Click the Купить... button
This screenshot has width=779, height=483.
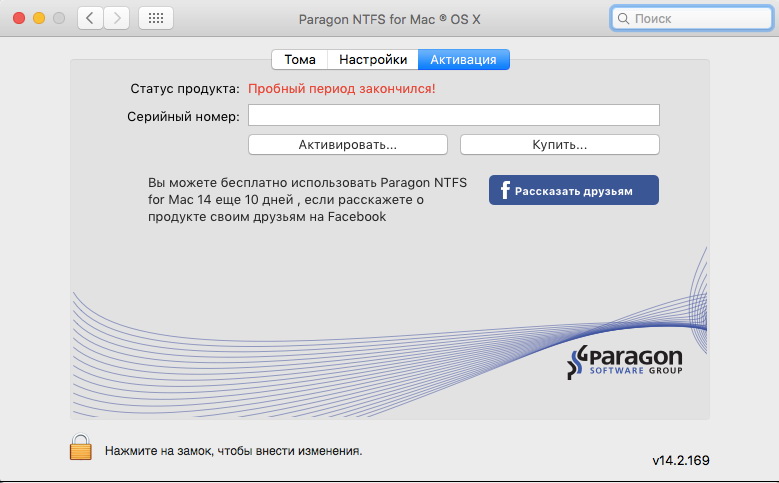click(559, 145)
